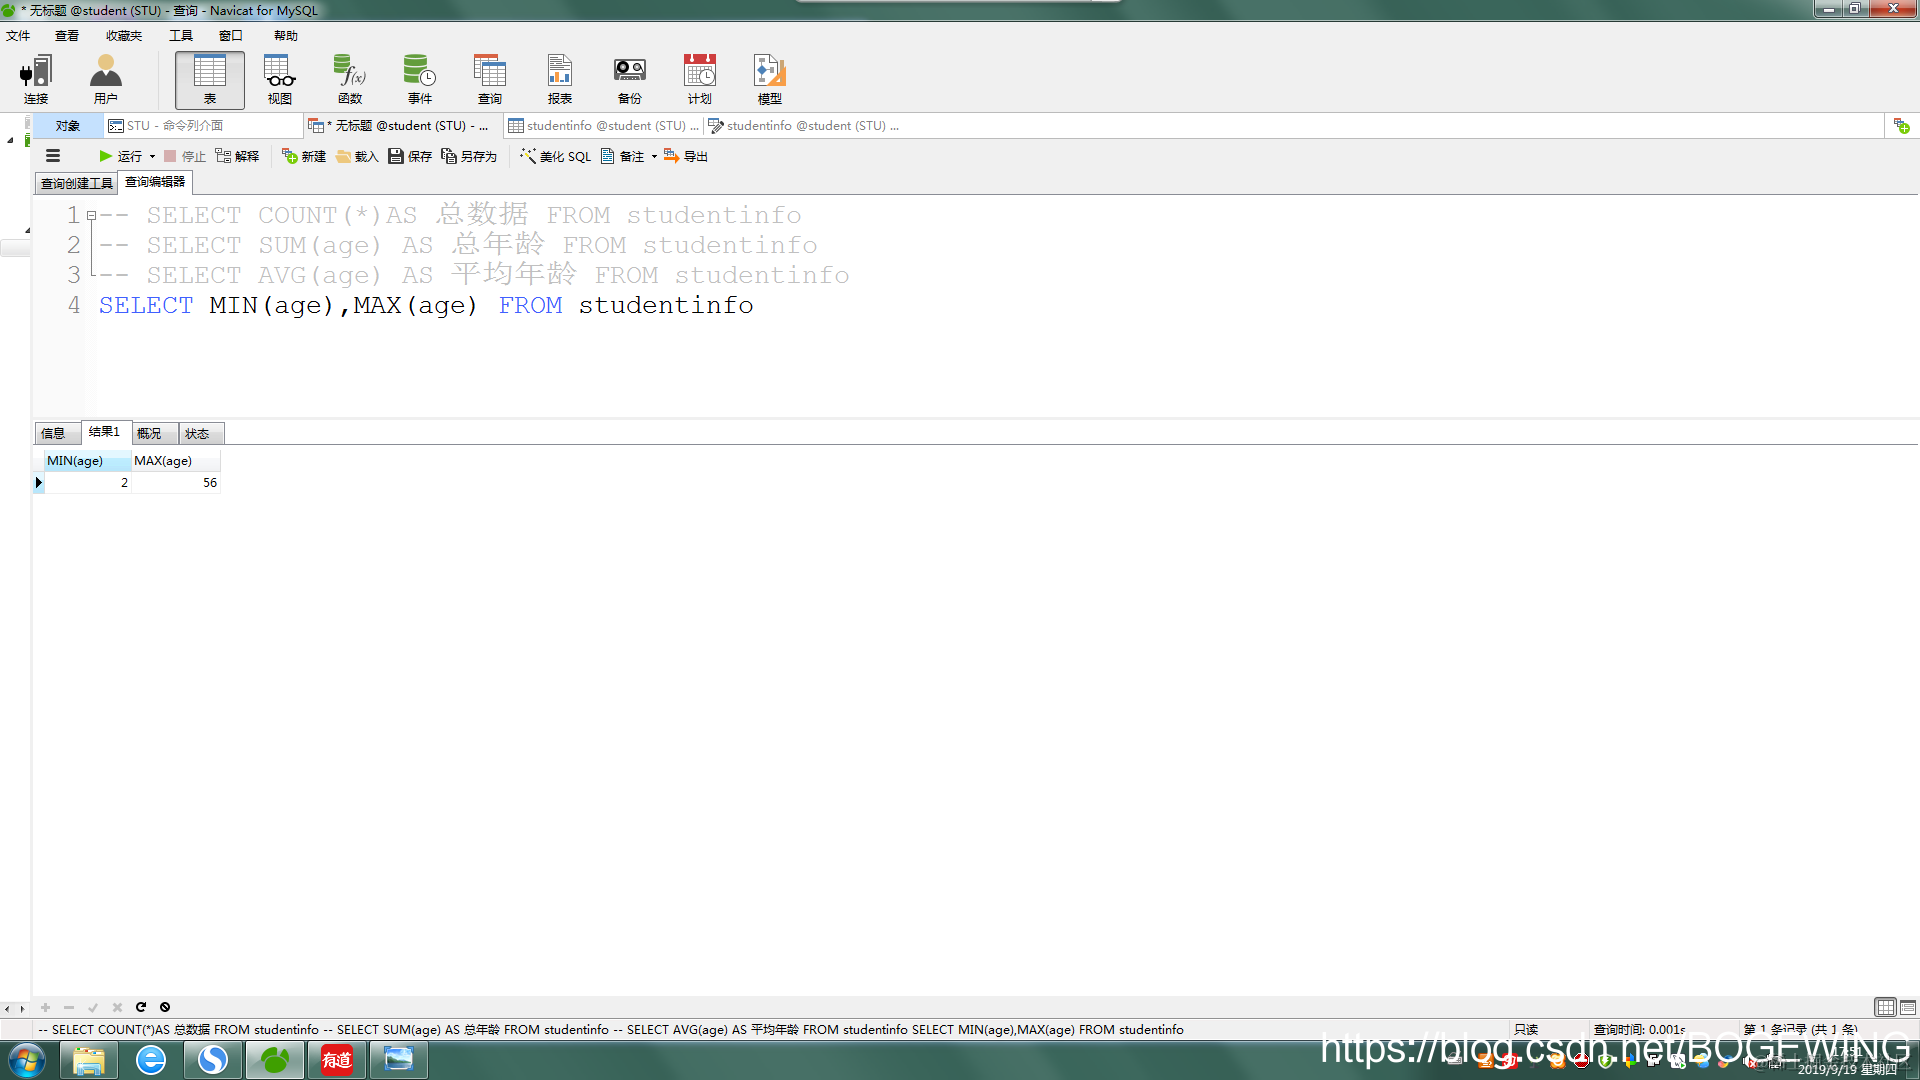Expand the 备注 dropdown arrow
This screenshot has width=1920, height=1080.
[x=654, y=156]
